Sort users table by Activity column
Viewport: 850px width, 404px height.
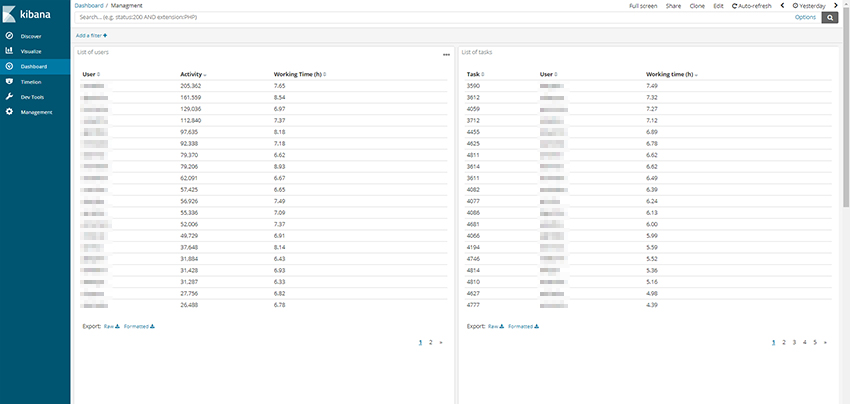[192, 74]
